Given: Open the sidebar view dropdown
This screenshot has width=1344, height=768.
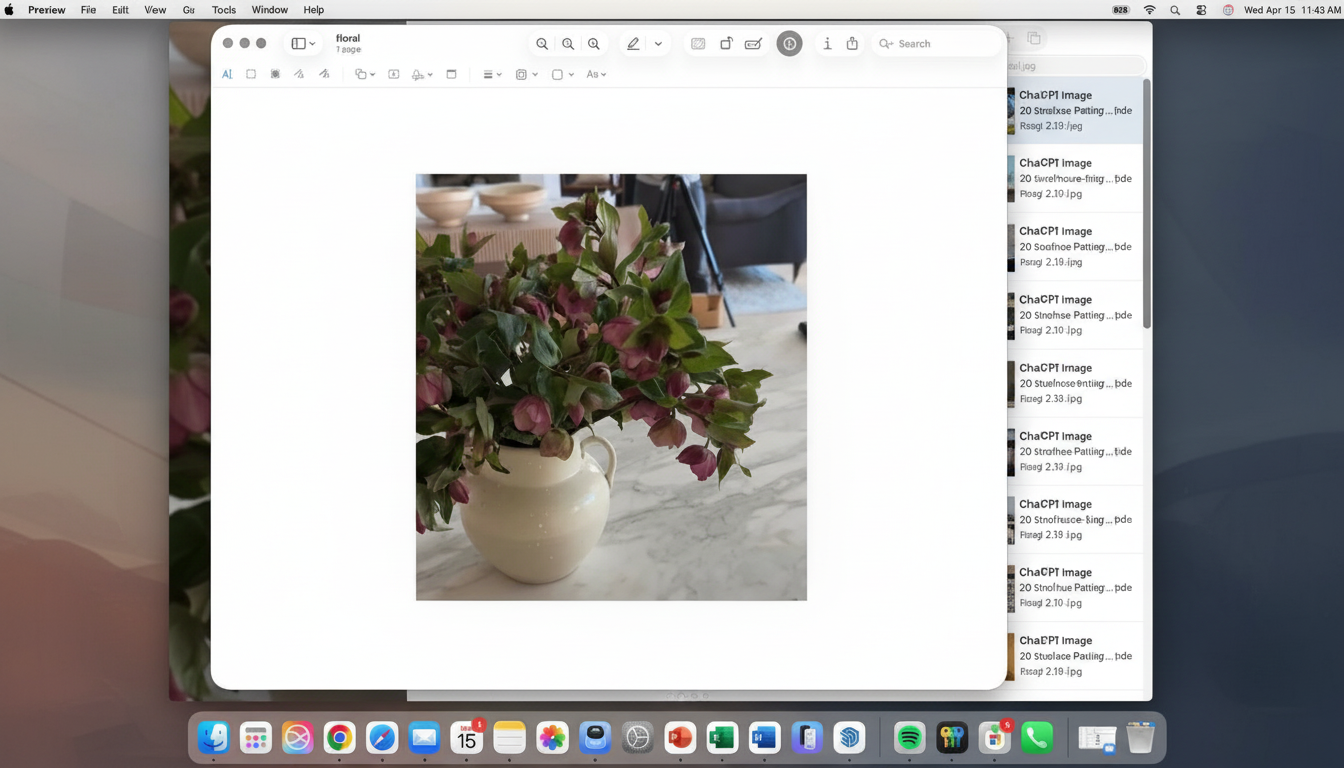Looking at the screenshot, I should pos(303,44).
